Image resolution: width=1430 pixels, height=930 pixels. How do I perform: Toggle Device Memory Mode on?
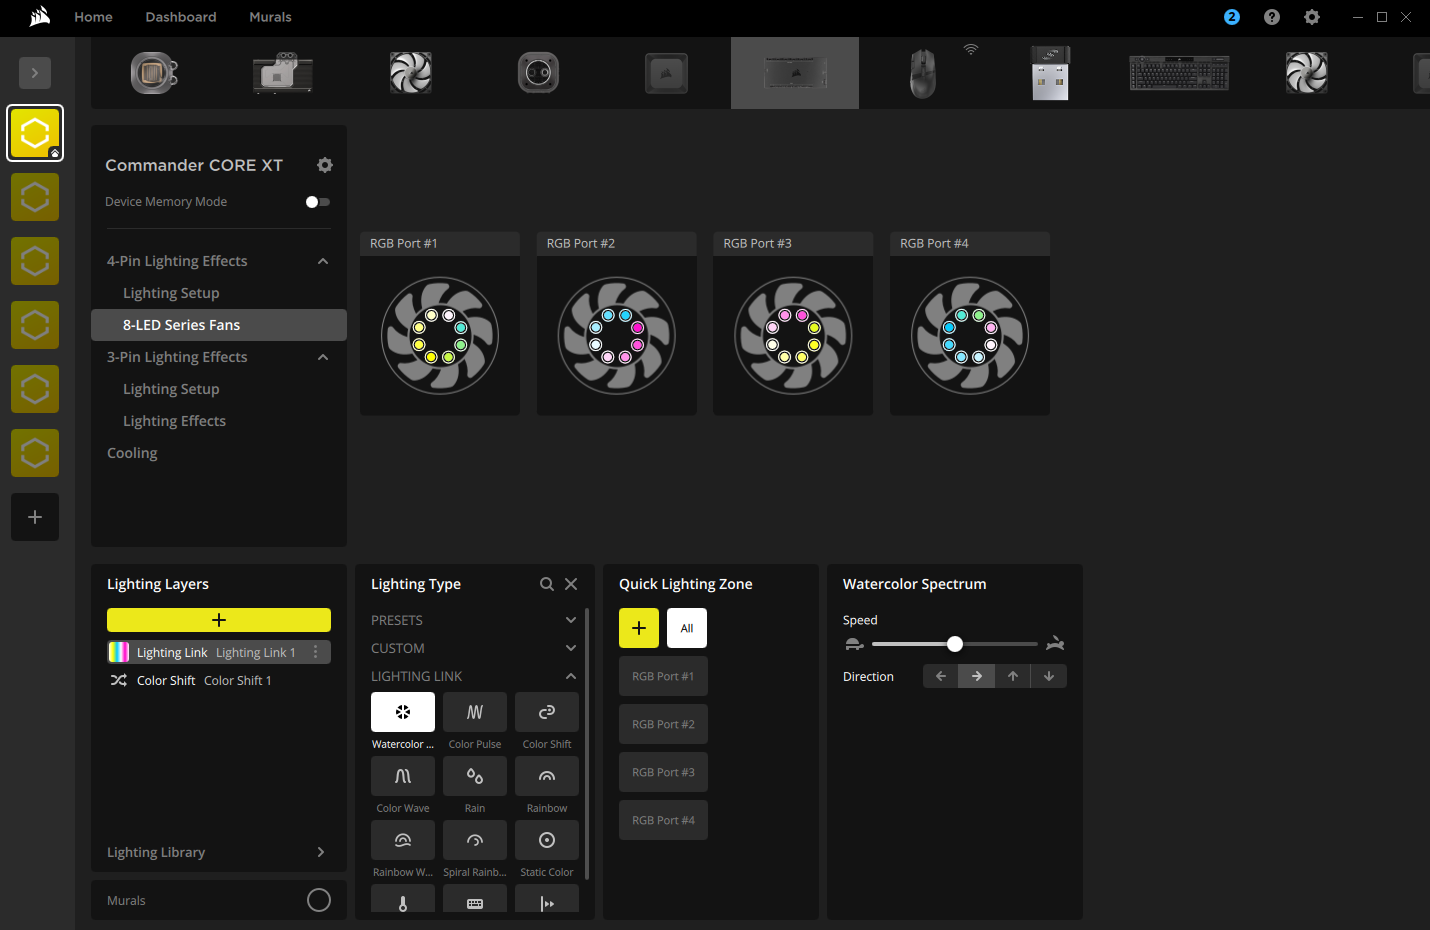point(316,201)
